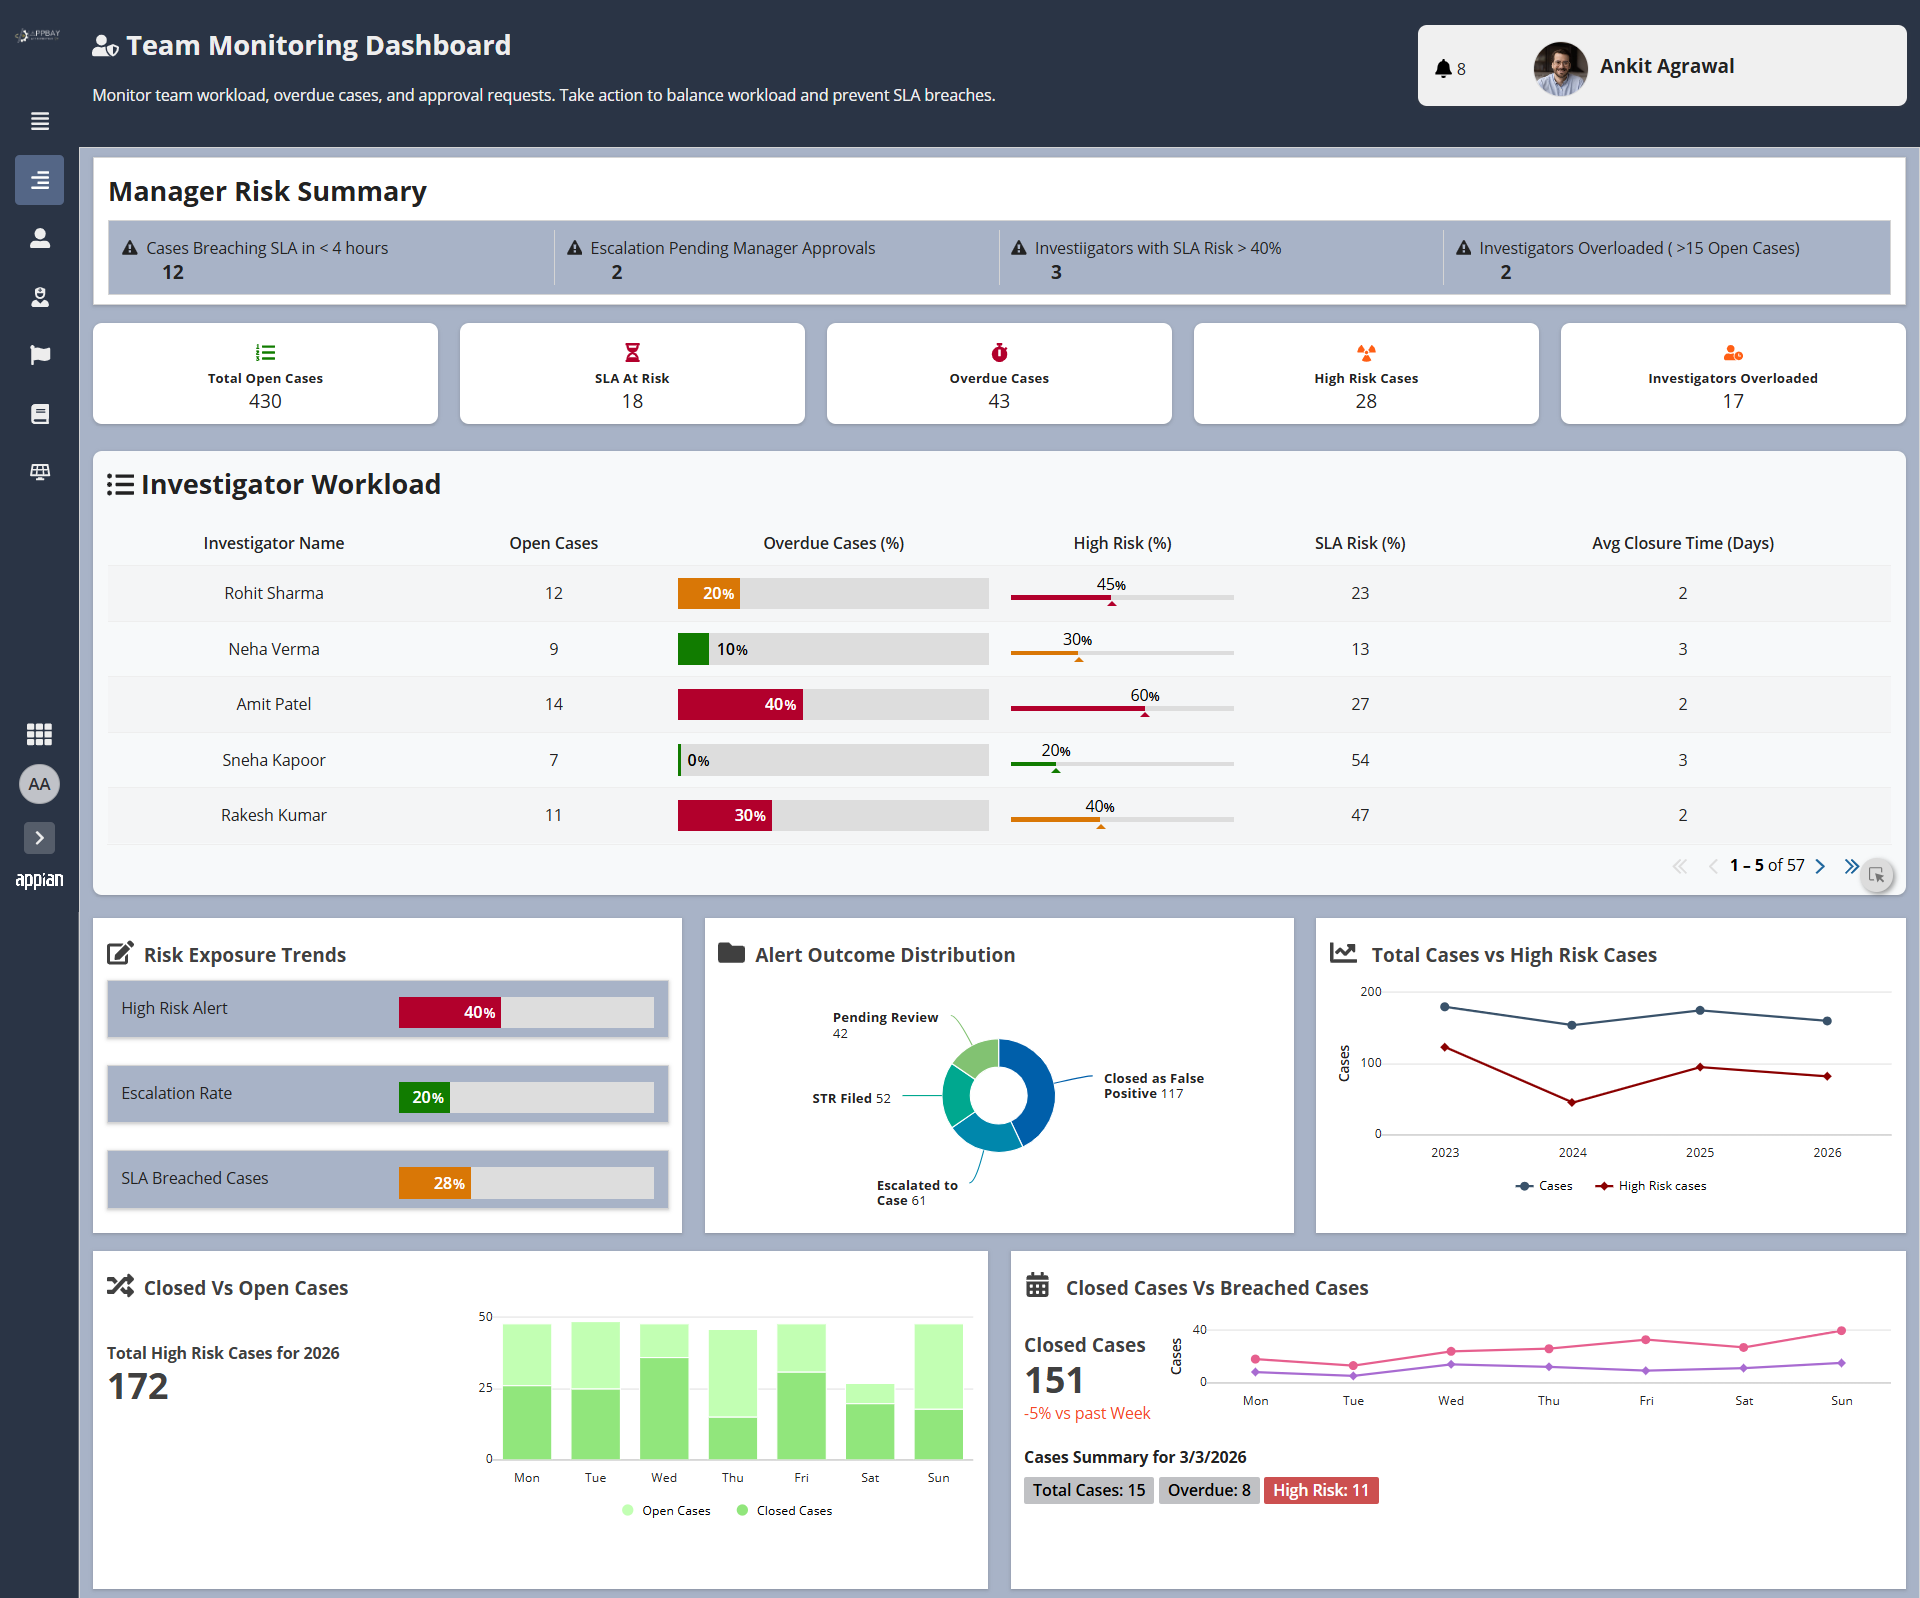The image size is (1920, 1598).
Task: Expand the sidebar with chevron arrow
Action: pyautogui.click(x=40, y=838)
